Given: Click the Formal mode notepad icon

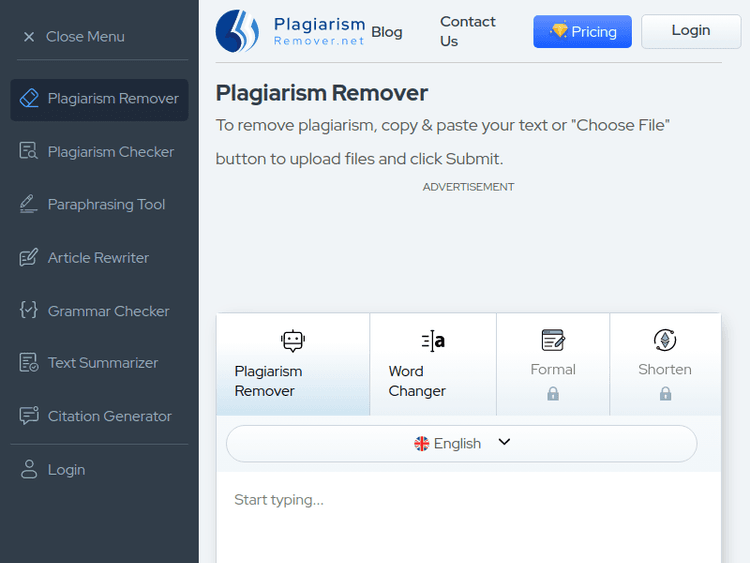Looking at the screenshot, I should tap(553, 340).
